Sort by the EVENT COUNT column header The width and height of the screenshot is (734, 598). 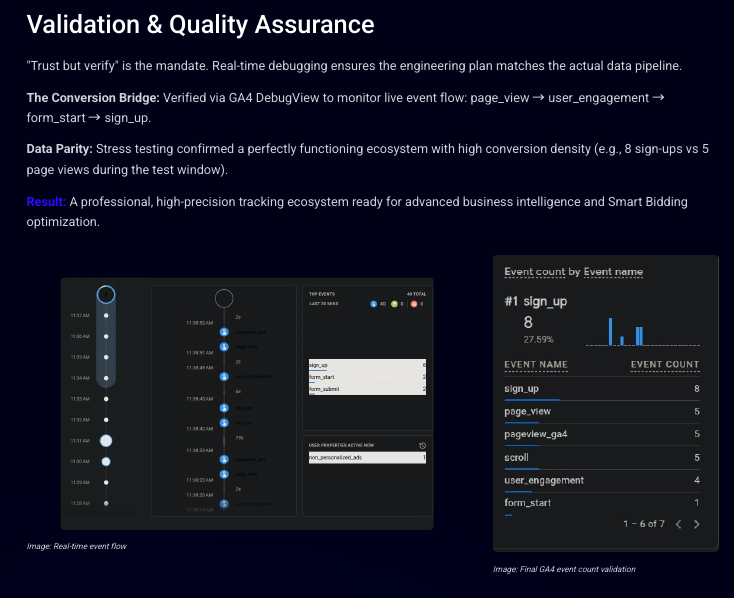click(665, 365)
